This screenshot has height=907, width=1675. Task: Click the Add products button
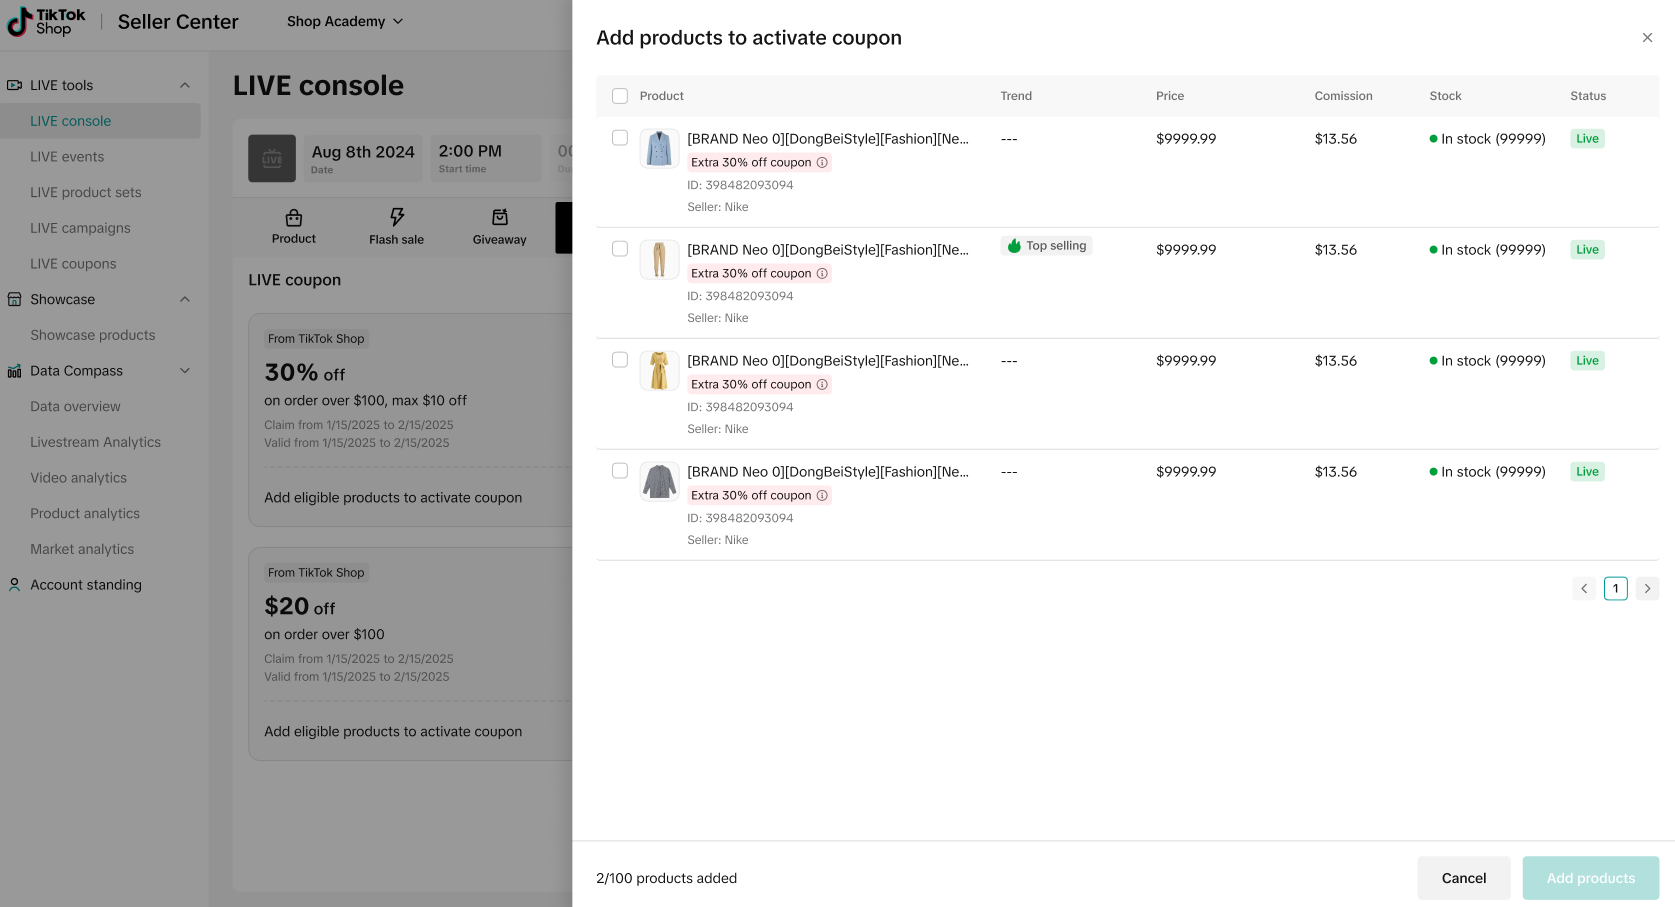click(x=1590, y=878)
